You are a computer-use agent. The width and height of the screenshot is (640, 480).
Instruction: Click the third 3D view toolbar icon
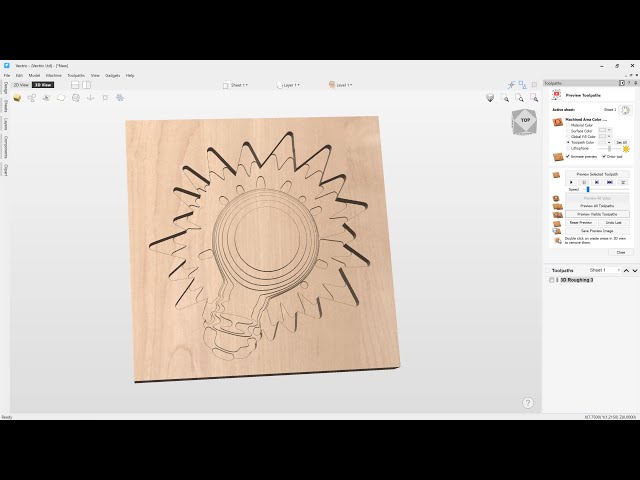pos(46,98)
